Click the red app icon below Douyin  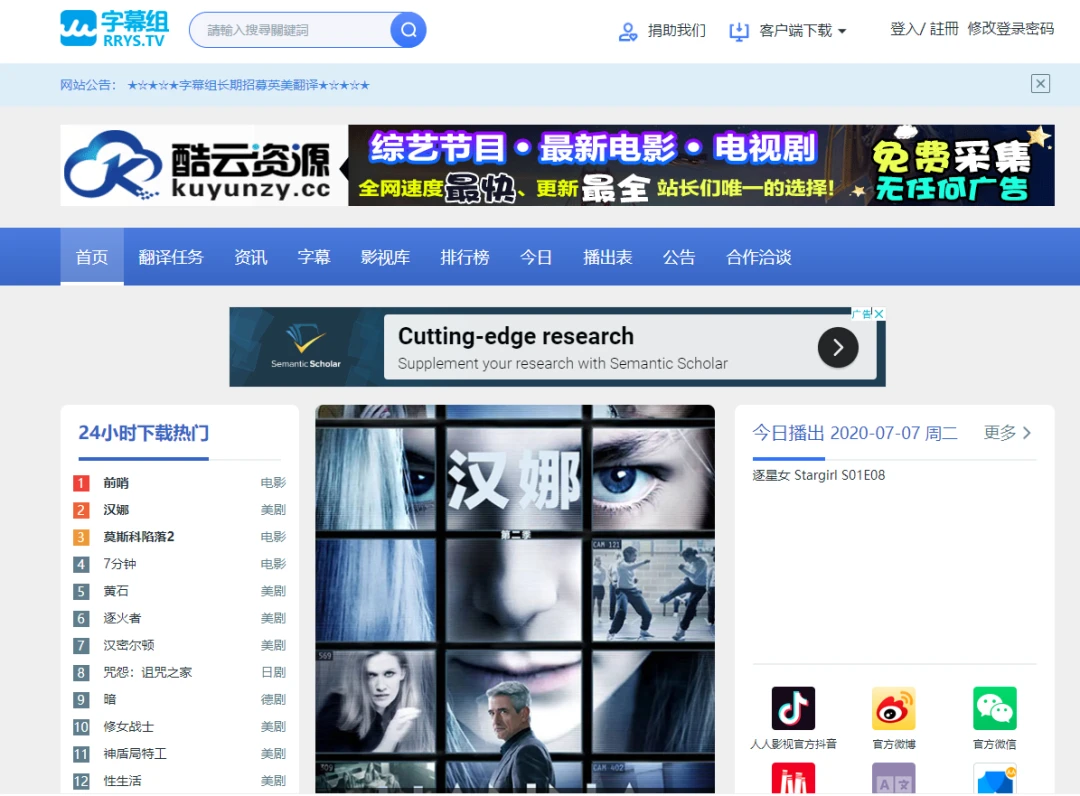(793, 779)
